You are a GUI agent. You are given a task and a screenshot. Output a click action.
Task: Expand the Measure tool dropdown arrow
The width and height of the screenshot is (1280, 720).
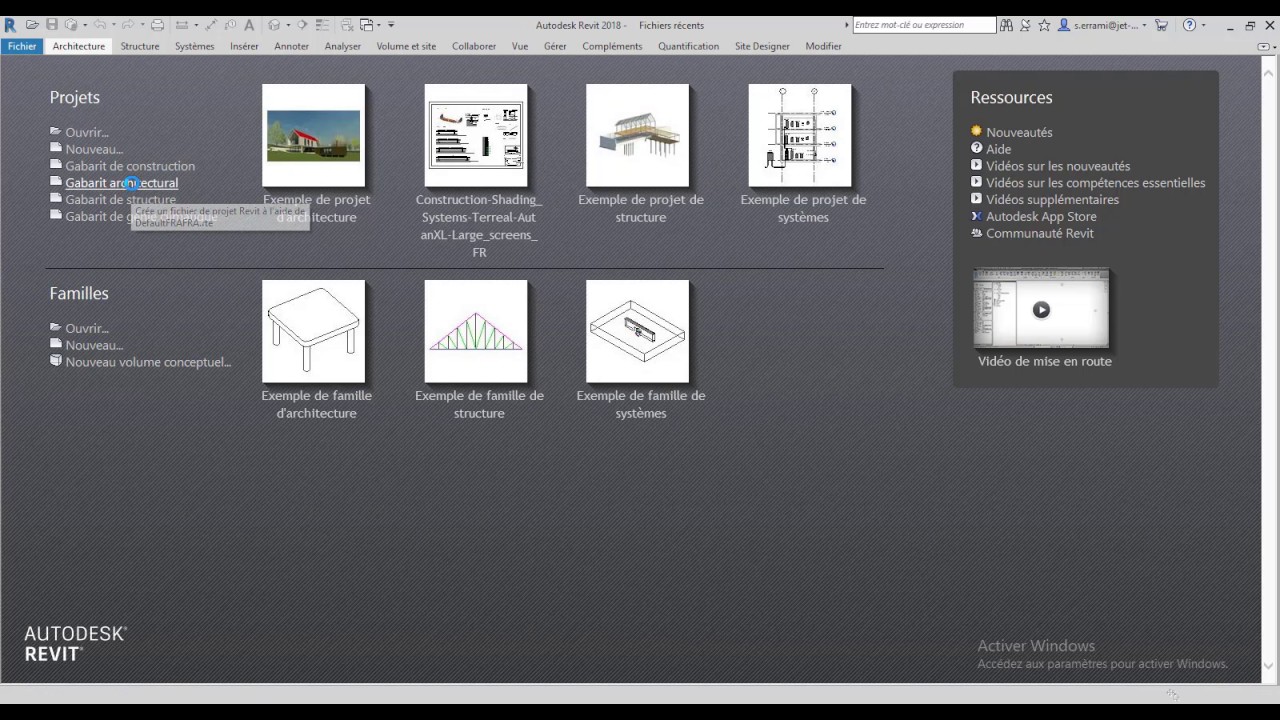196,25
